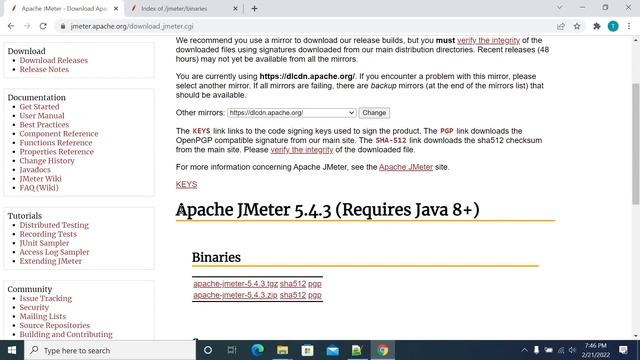
Task: Open the Access Log Sampler tutorial
Action: tap(54, 252)
